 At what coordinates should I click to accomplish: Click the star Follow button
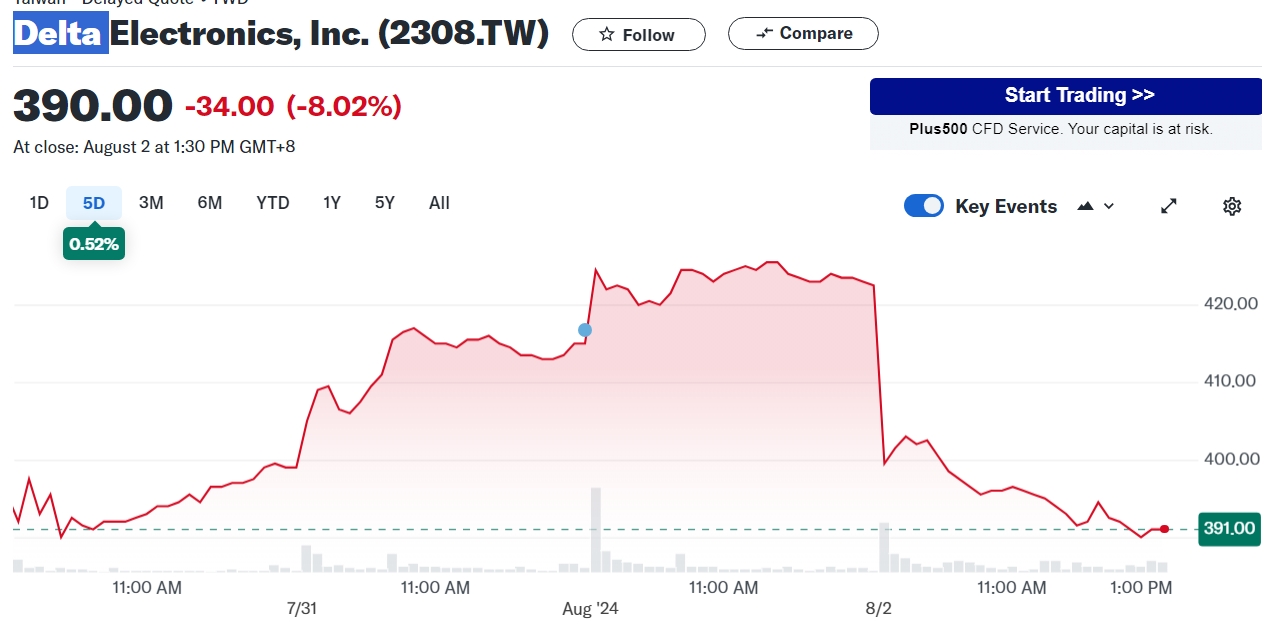(638, 35)
